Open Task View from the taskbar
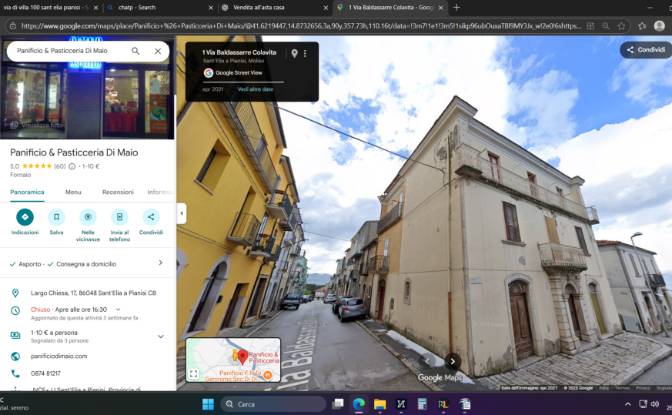This screenshot has height=415, width=672. (339, 404)
